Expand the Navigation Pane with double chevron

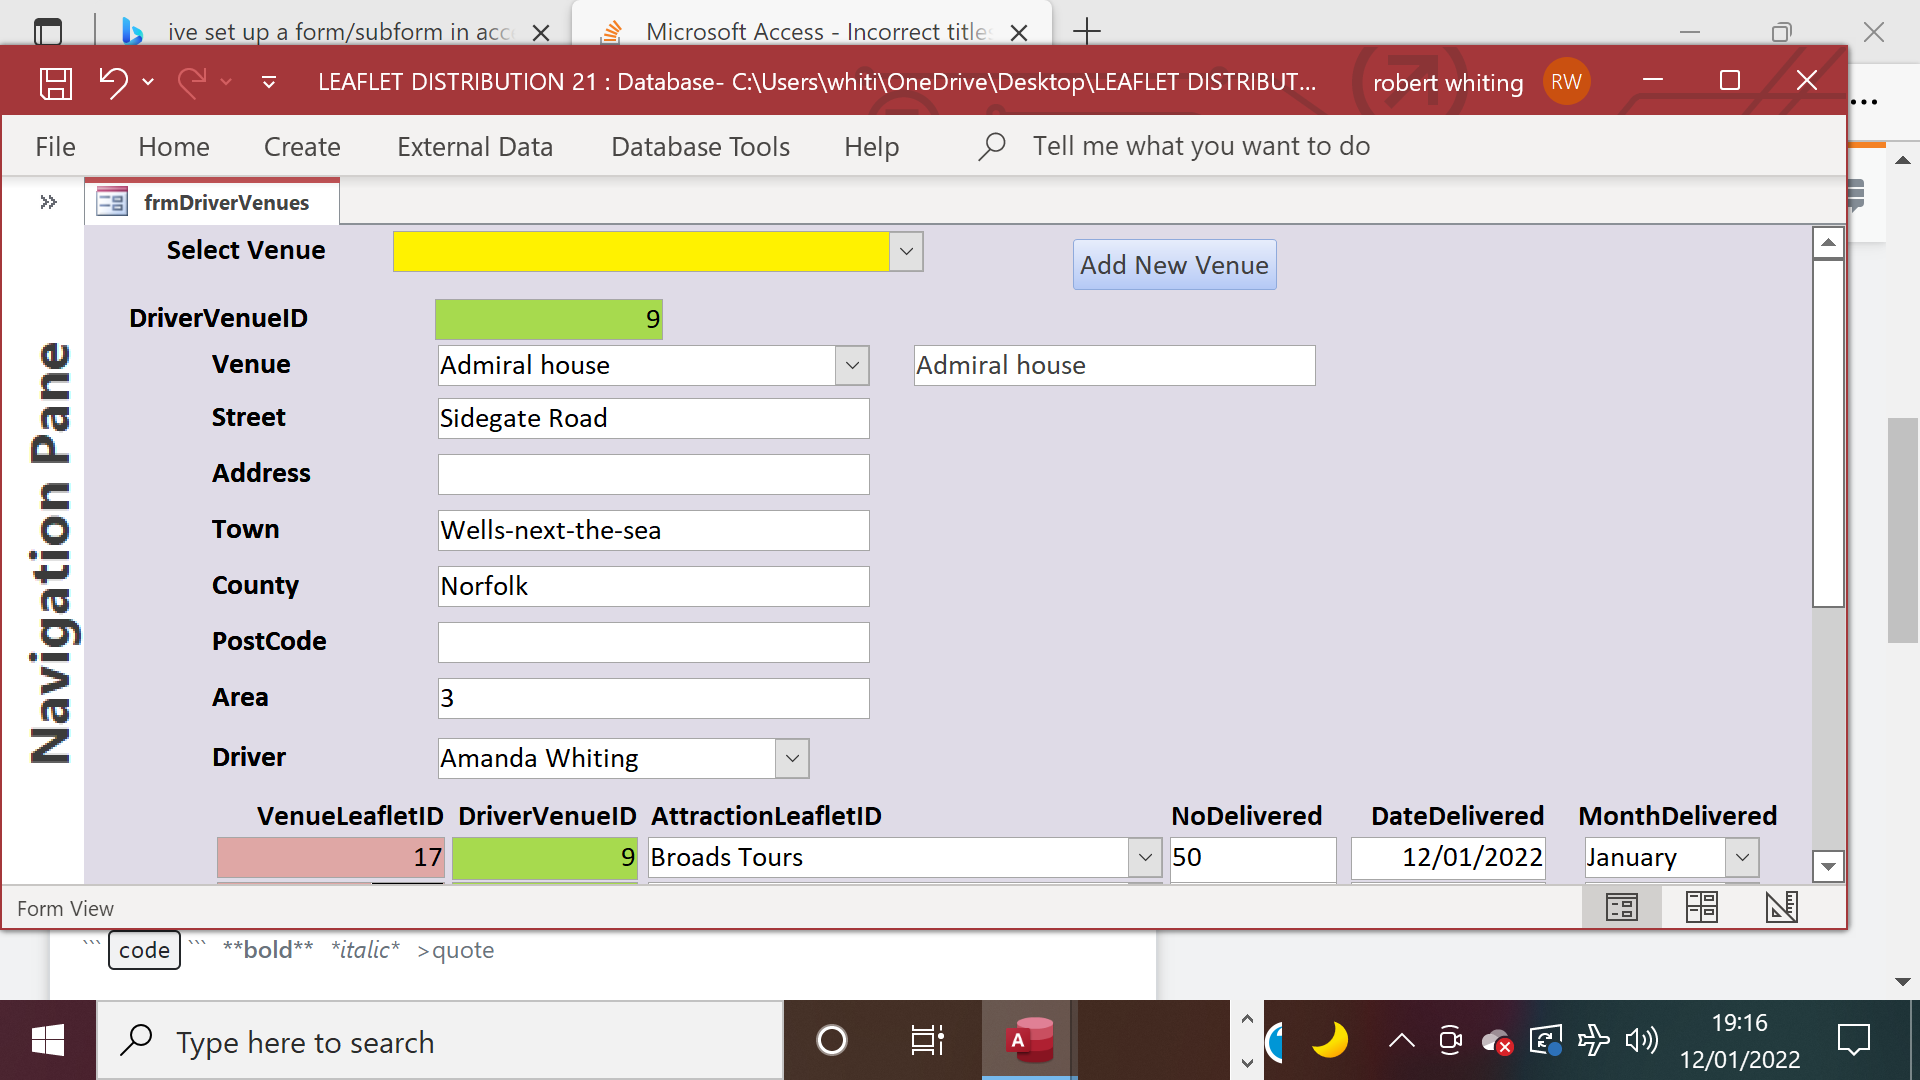[48, 202]
